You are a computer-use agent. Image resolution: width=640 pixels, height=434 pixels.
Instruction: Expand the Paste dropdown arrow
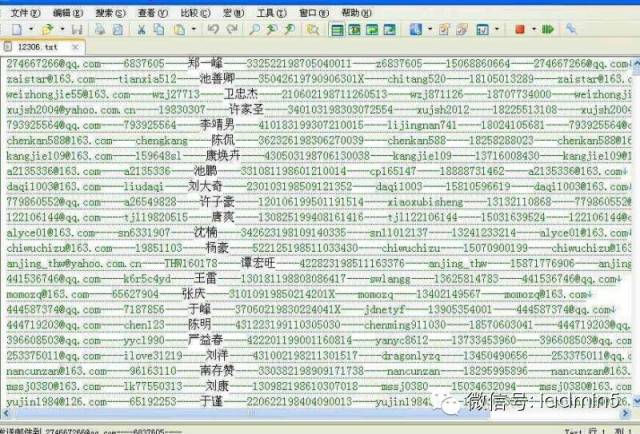point(194,29)
